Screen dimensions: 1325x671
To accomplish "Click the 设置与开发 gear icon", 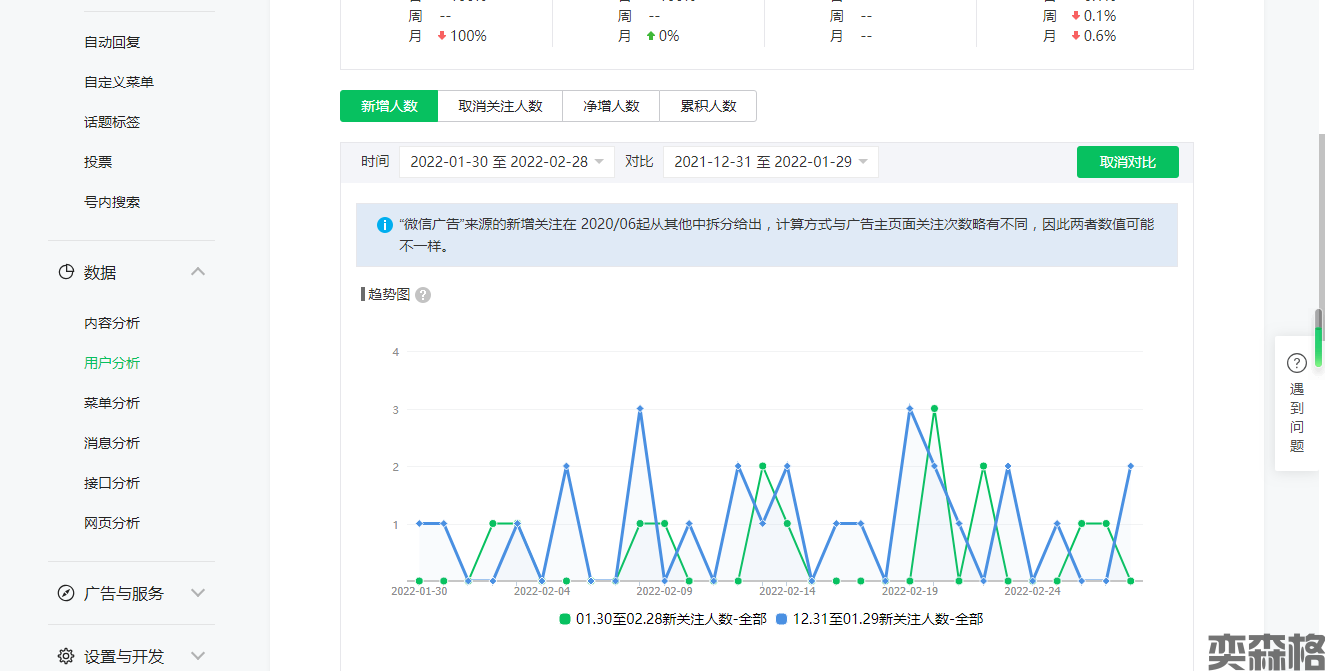I will (x=66, y=656).
